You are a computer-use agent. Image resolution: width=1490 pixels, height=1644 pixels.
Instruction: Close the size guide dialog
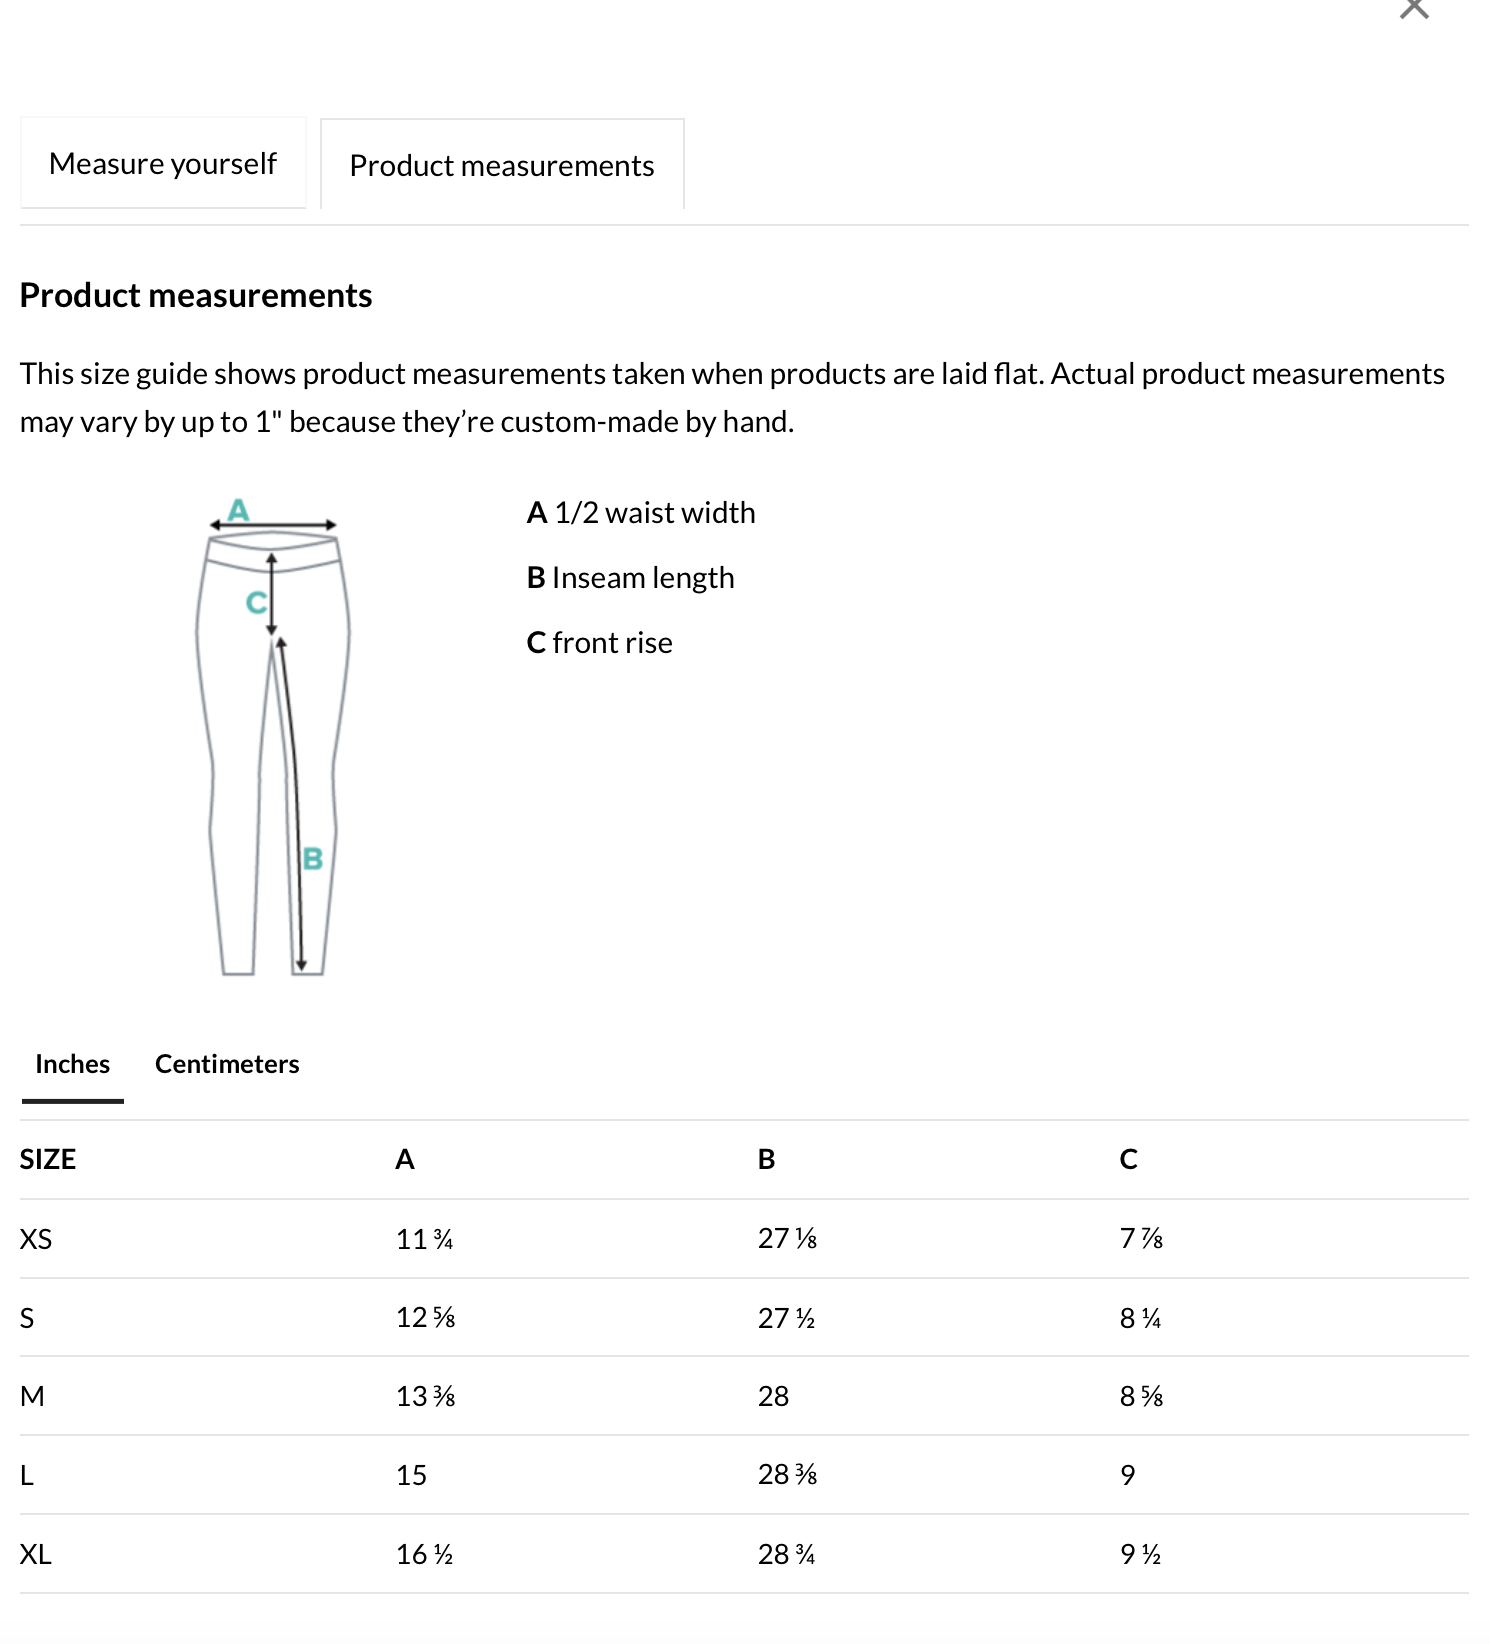point(1413,9)
